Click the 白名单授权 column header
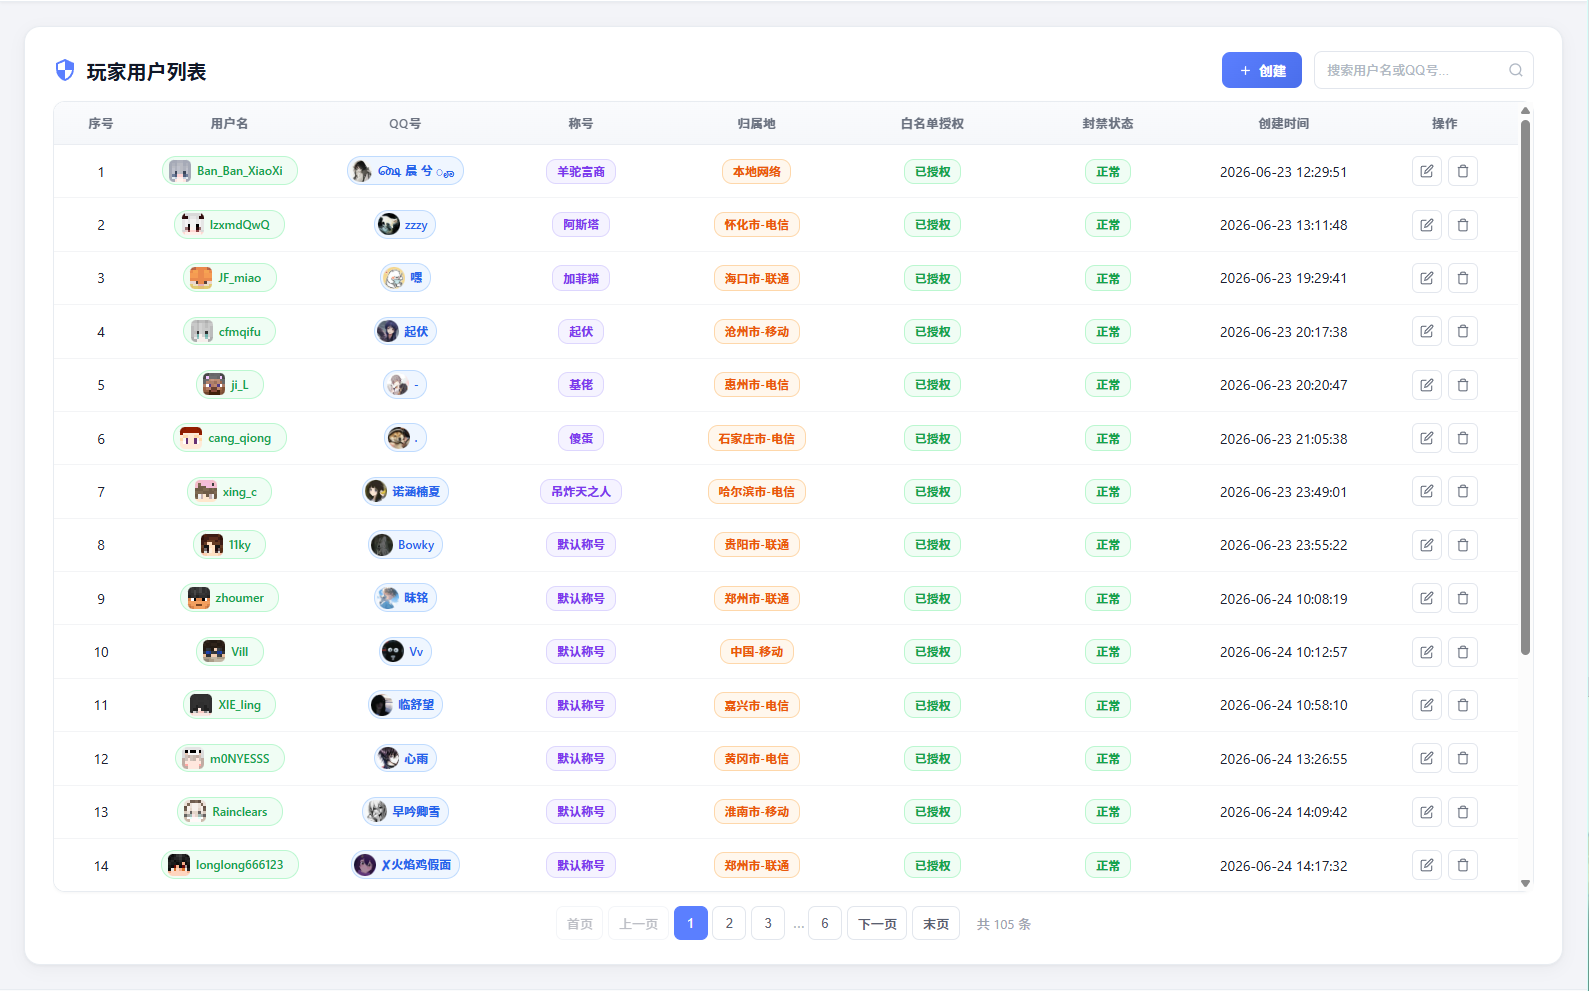The width and height of the screenshot is (1589, 991). pyautogui.click(x=932, y=123)
